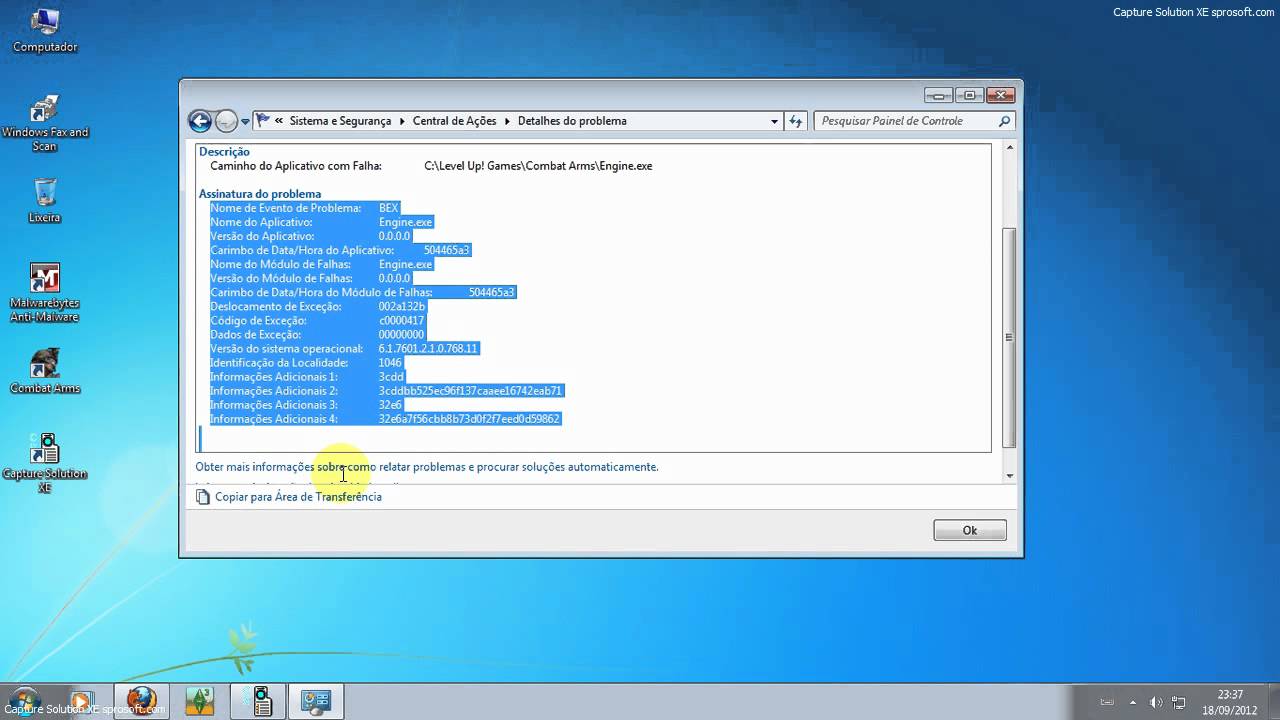The image size is (1280, 720).
Task: Open arrow after Sistema e Segurança breadcrumb
Action: [x=402, y=121]
